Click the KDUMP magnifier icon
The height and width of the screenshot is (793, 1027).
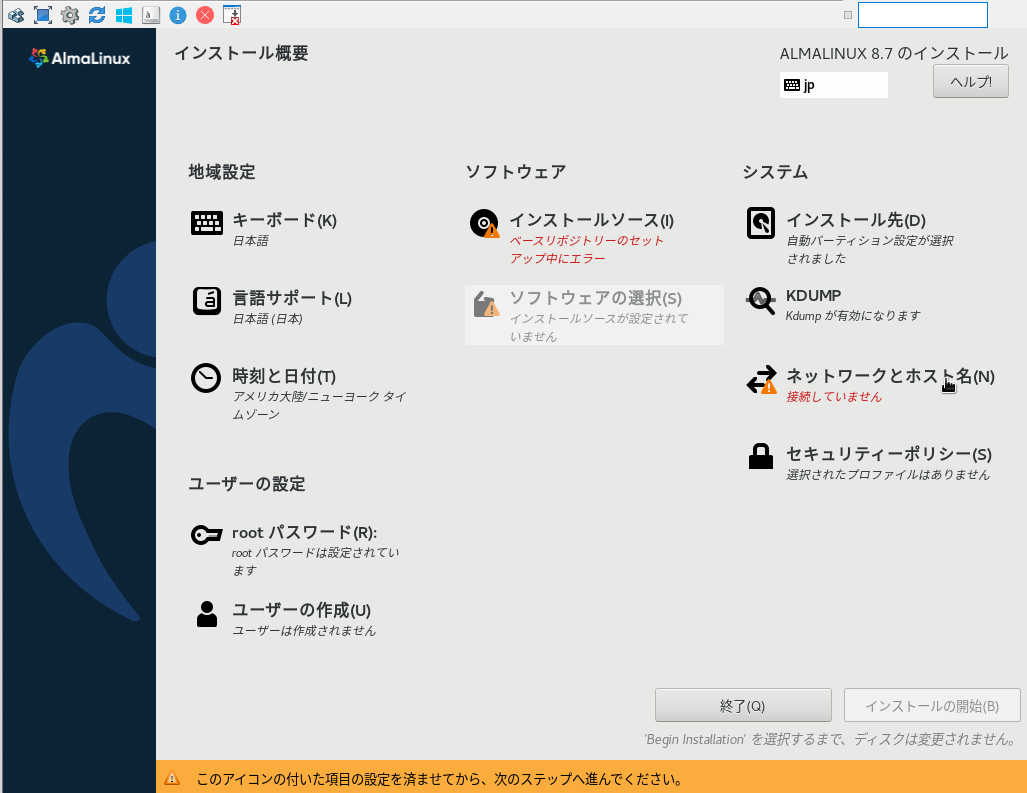[760, 301]
